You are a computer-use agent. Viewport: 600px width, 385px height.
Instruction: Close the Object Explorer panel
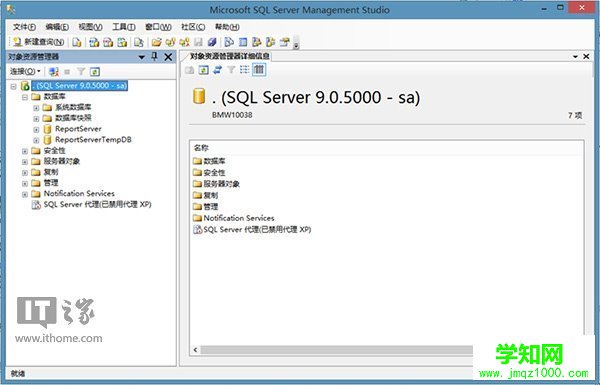(168, 57)
